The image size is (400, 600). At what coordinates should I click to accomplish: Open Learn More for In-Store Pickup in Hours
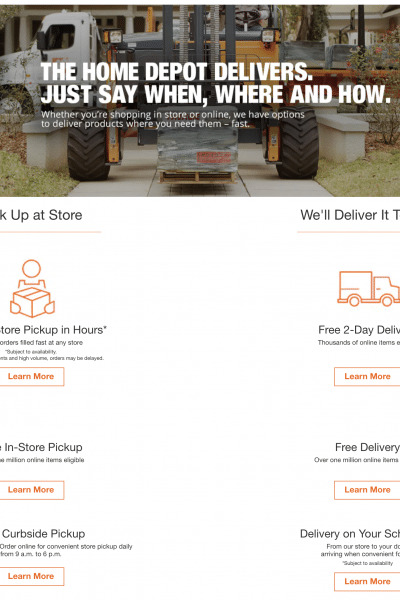click(x=31, y=377)
